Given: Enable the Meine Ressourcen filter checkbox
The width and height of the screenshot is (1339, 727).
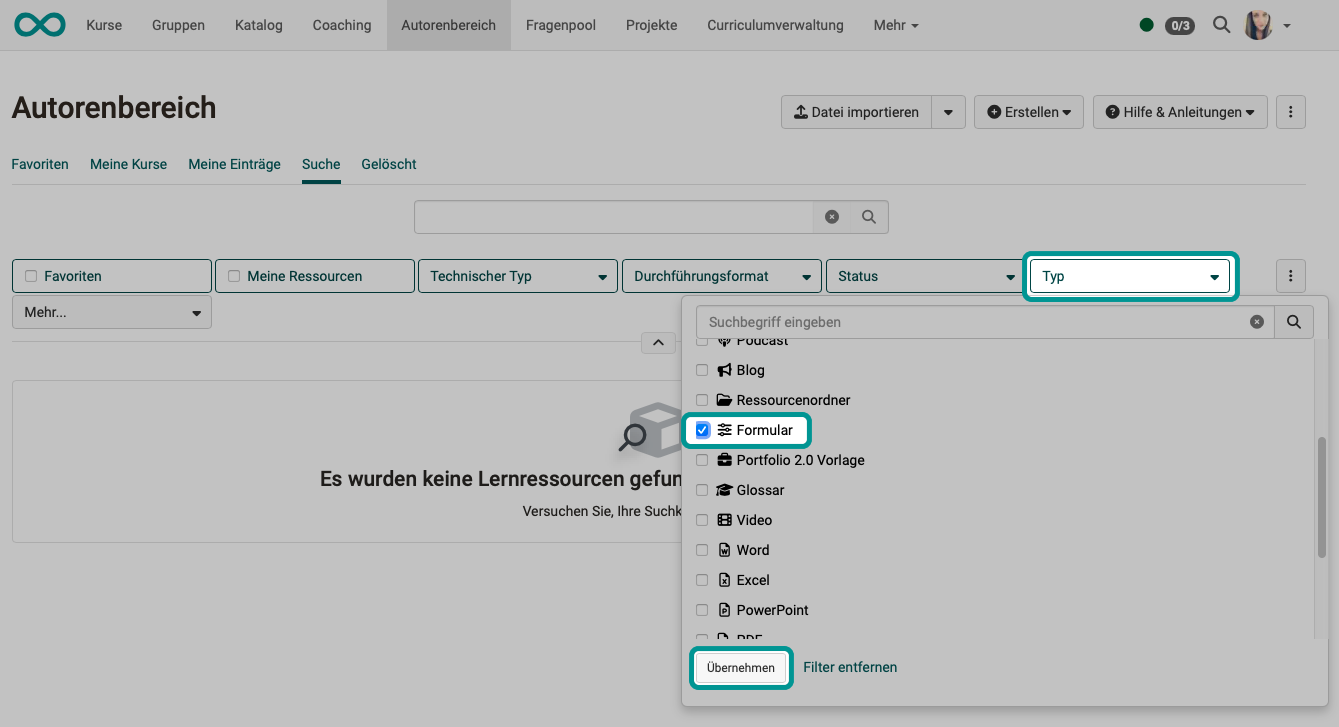Looking at the screenshot, I should tap(234, 275).
